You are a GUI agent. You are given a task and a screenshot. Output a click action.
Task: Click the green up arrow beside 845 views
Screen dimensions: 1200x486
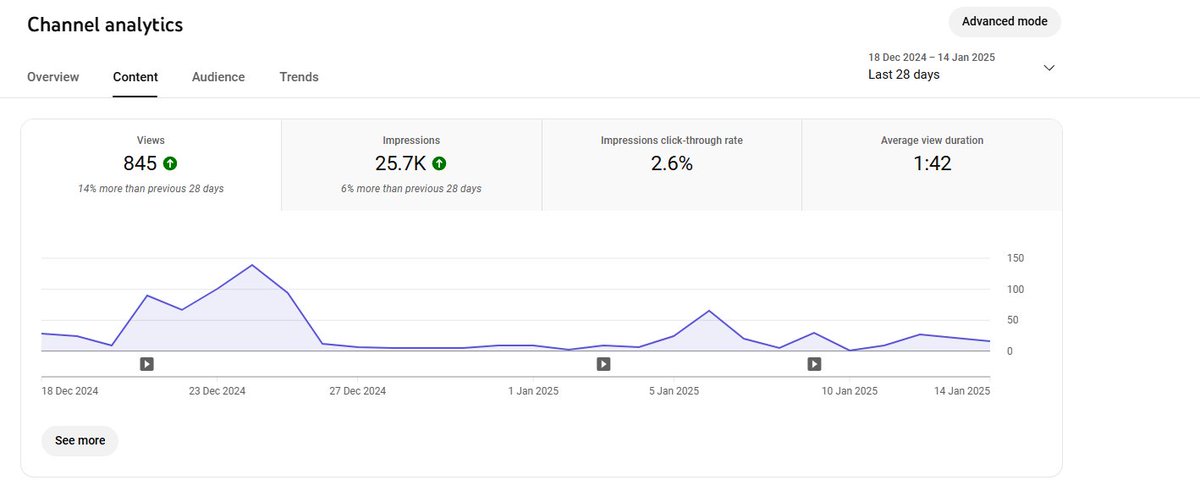(171, 163)
